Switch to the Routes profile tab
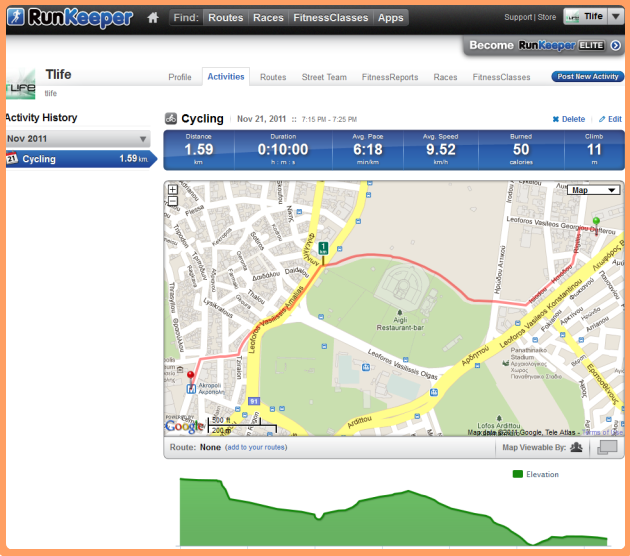The width and height of the screenshot is (630, 556). [273, 77]
